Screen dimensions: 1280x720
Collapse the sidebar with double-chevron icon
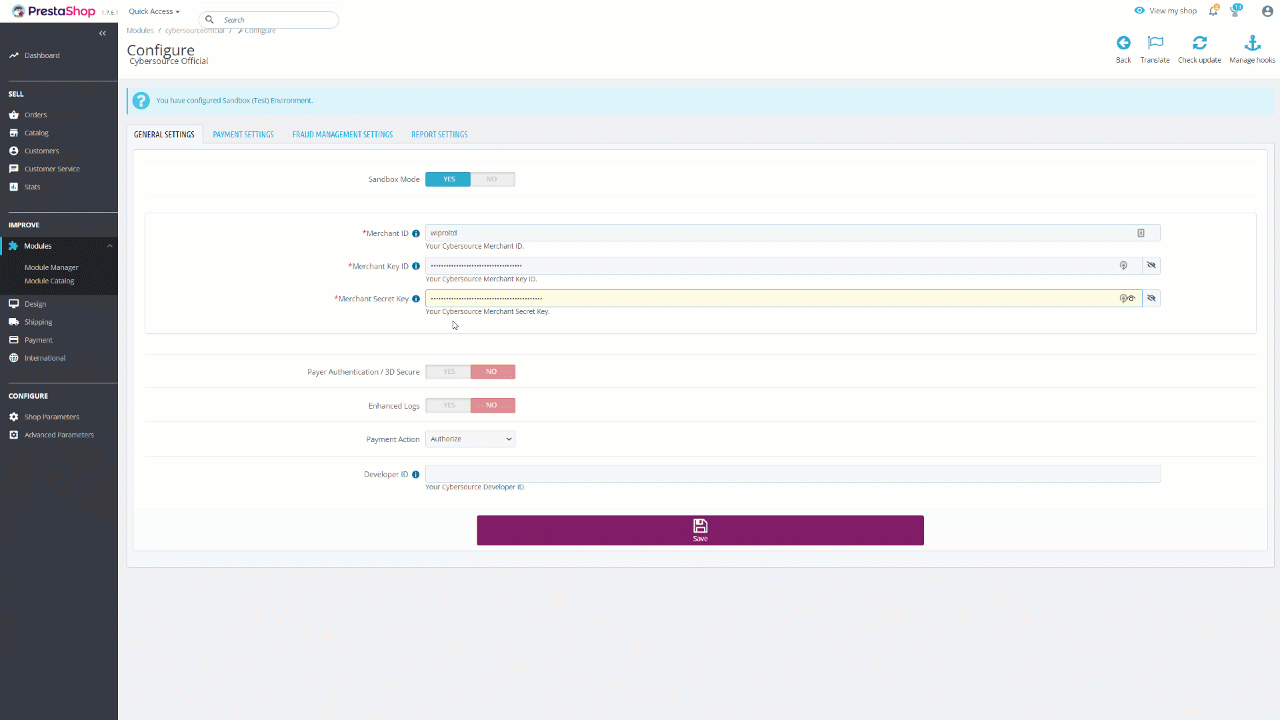tap(102, 33)
